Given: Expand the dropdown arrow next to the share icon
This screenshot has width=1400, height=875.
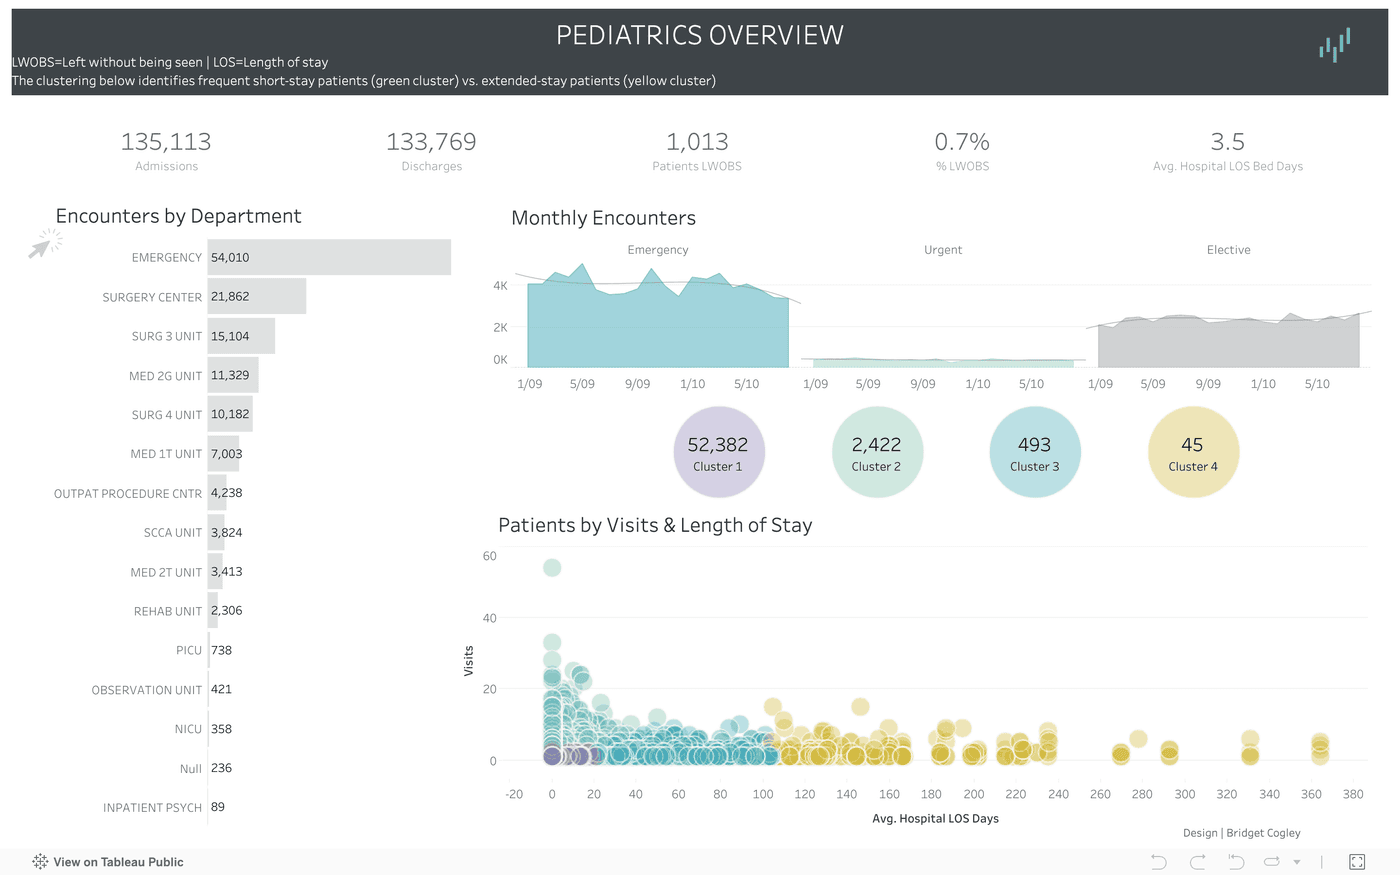Looking at the screenshot, I should click(x=1296, y=862).
